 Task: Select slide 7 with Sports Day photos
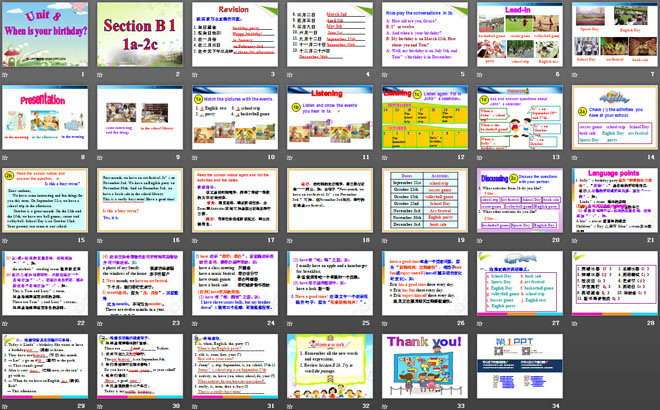pyautogui.click(x=615, y=34)
